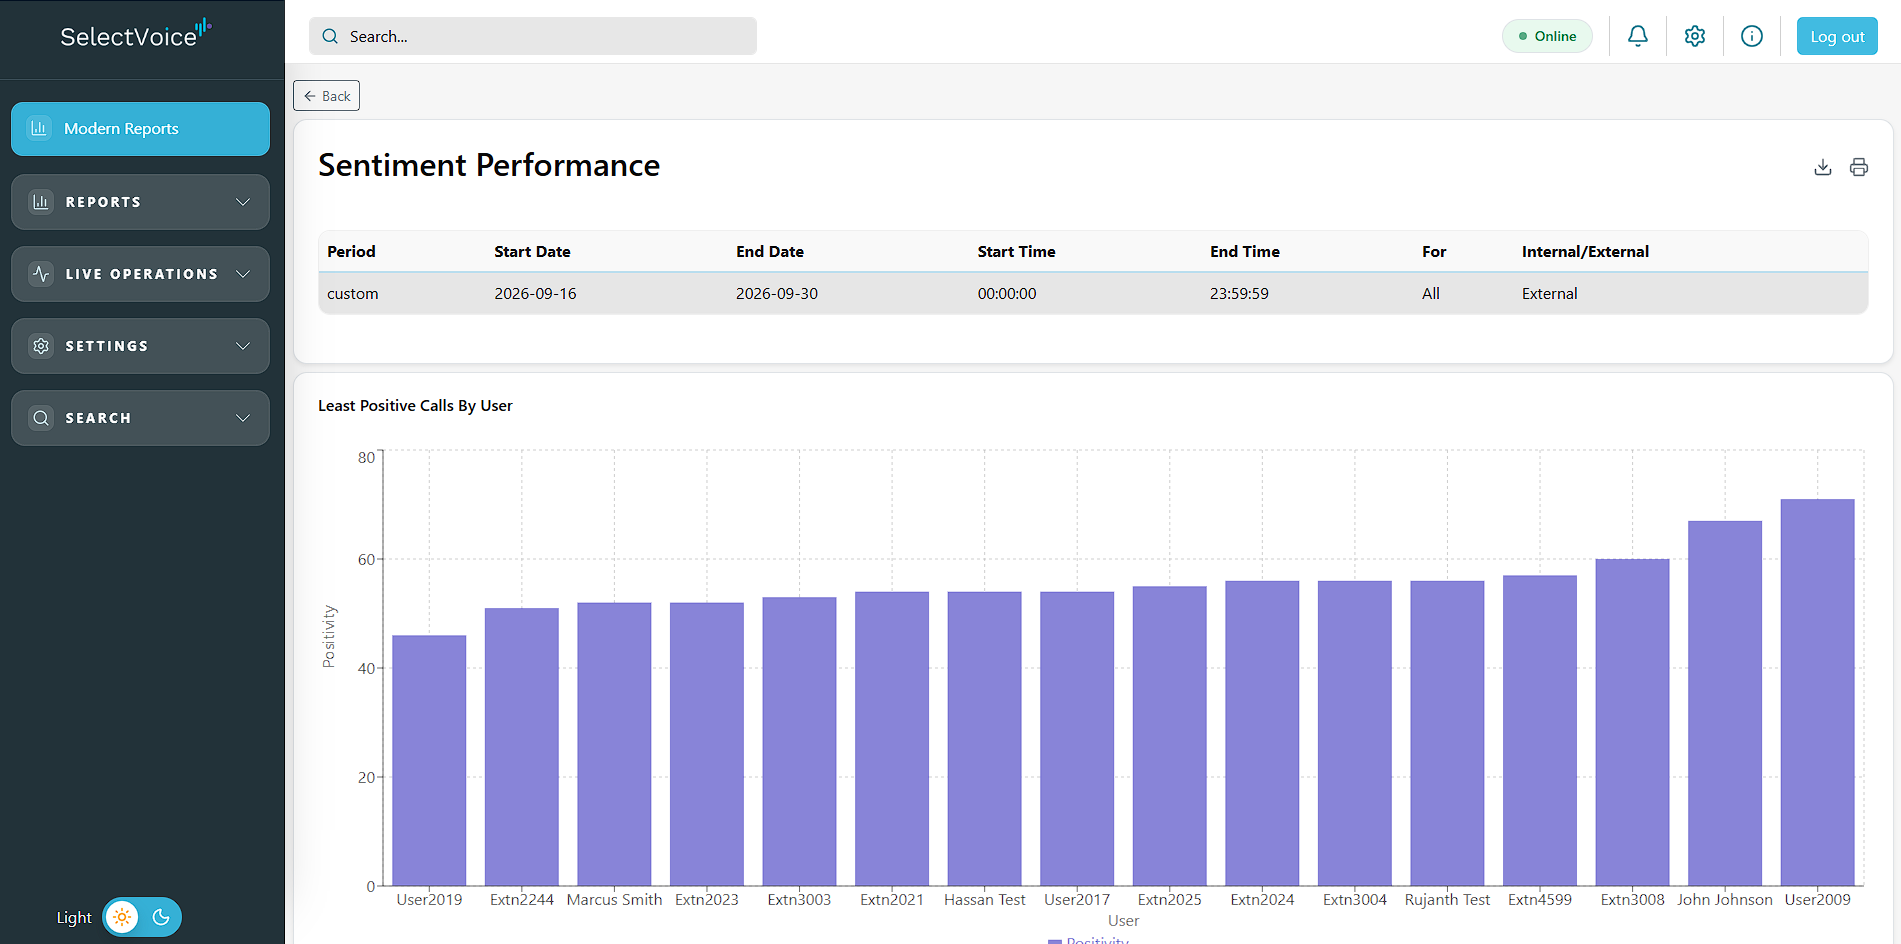Click the Modern Reports chart icon
The image size is (1901, 944).
(39, 128)
